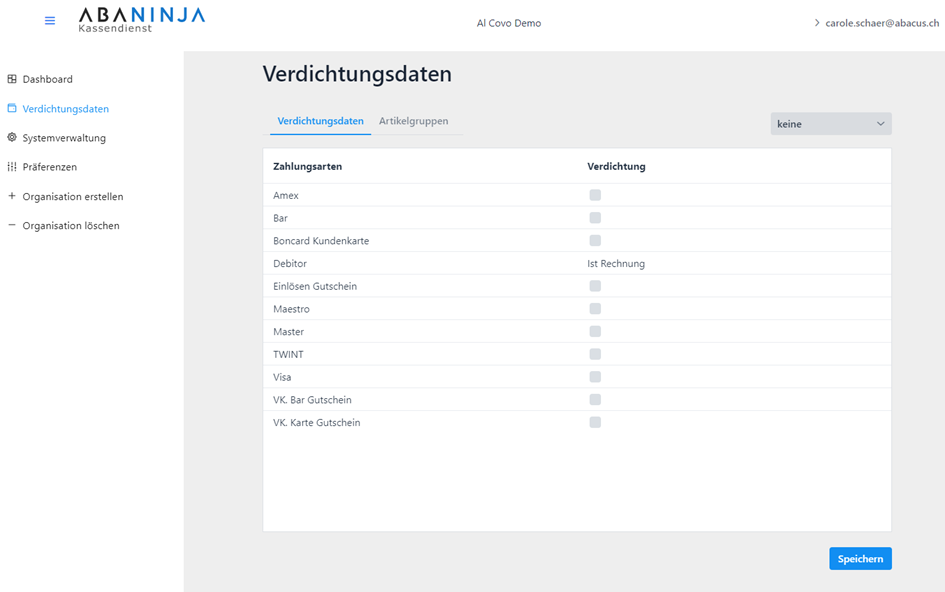
Task: Click the Verdichtungsdaten sidebar icon
Action: pyautogui.click(x=12, y=108)
